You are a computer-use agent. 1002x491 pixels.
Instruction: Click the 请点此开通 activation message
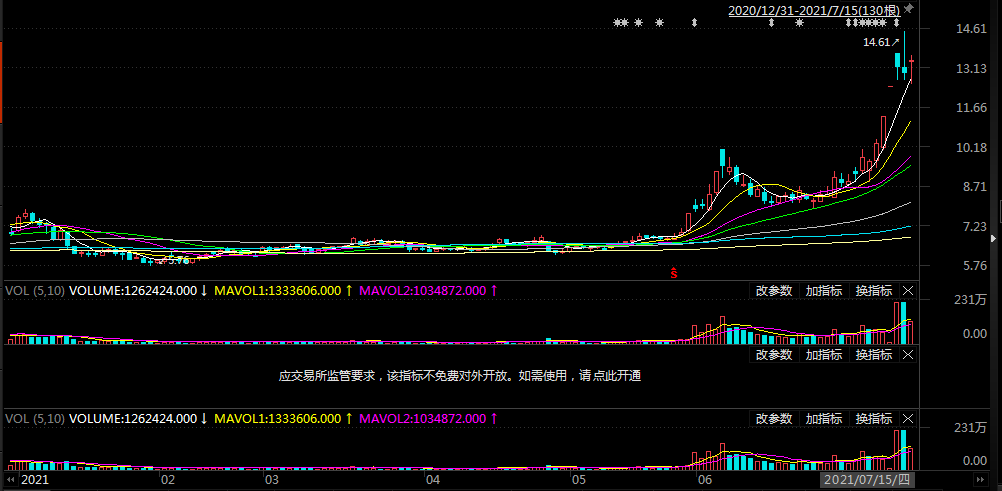(609, 376)
